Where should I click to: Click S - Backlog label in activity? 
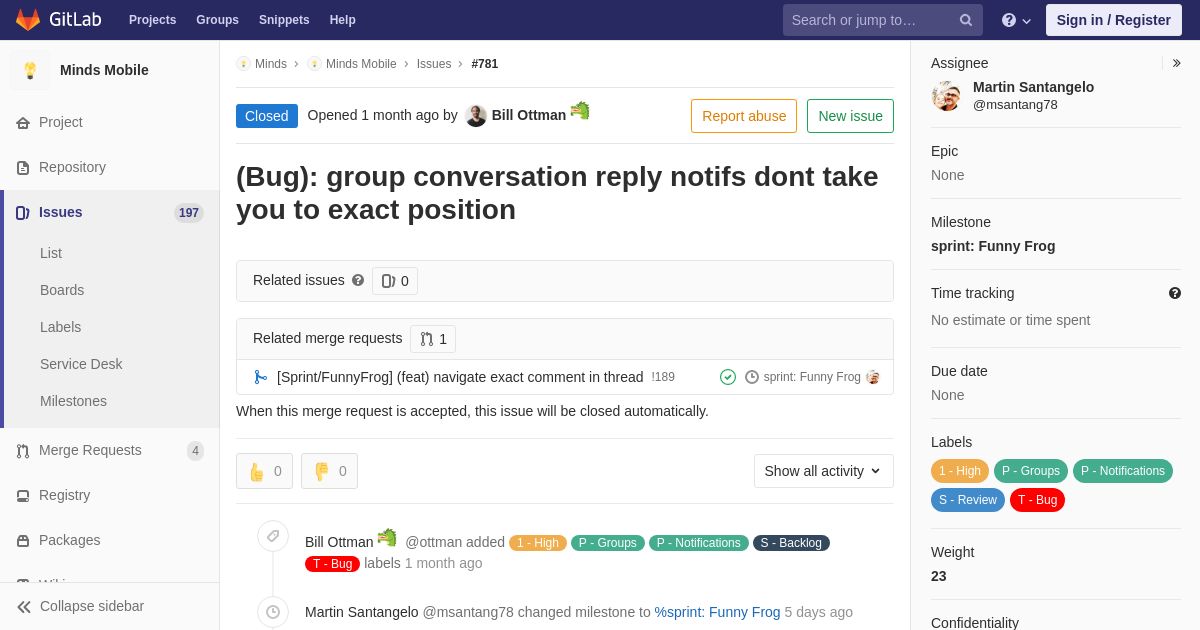(791, 543)
